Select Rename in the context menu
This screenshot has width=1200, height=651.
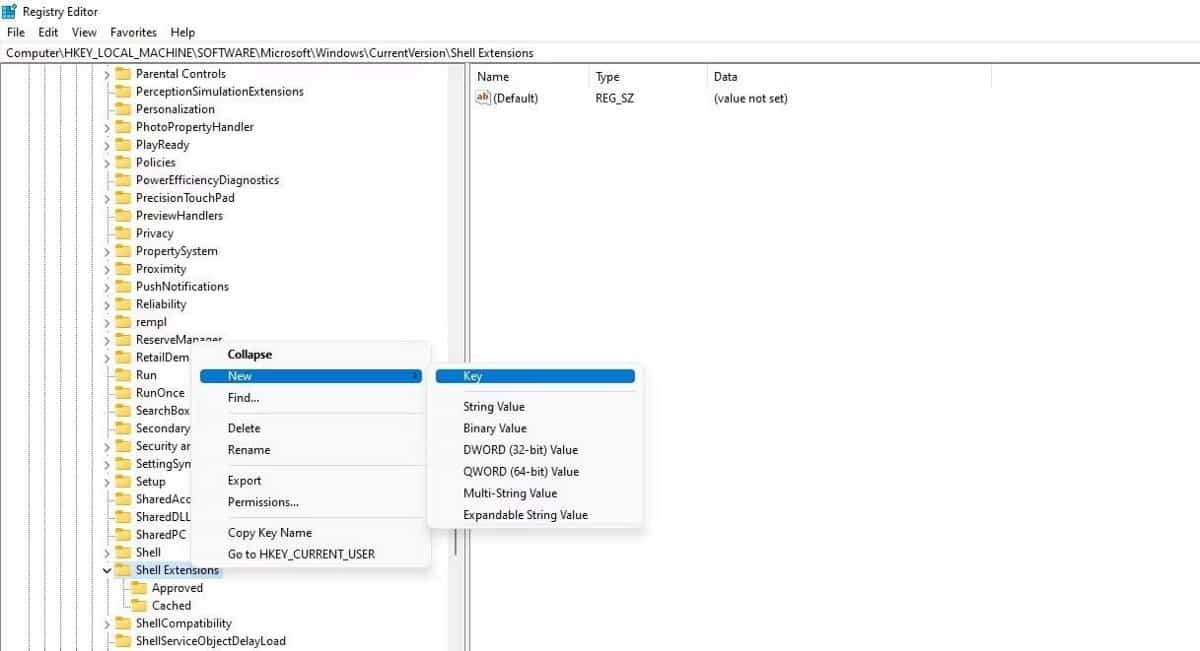coord(248,450)
